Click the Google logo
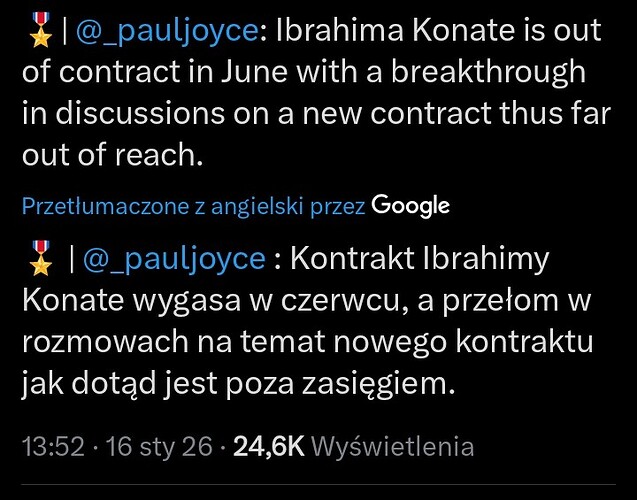This screenshot has width=637, height=500. coord(410,206)
